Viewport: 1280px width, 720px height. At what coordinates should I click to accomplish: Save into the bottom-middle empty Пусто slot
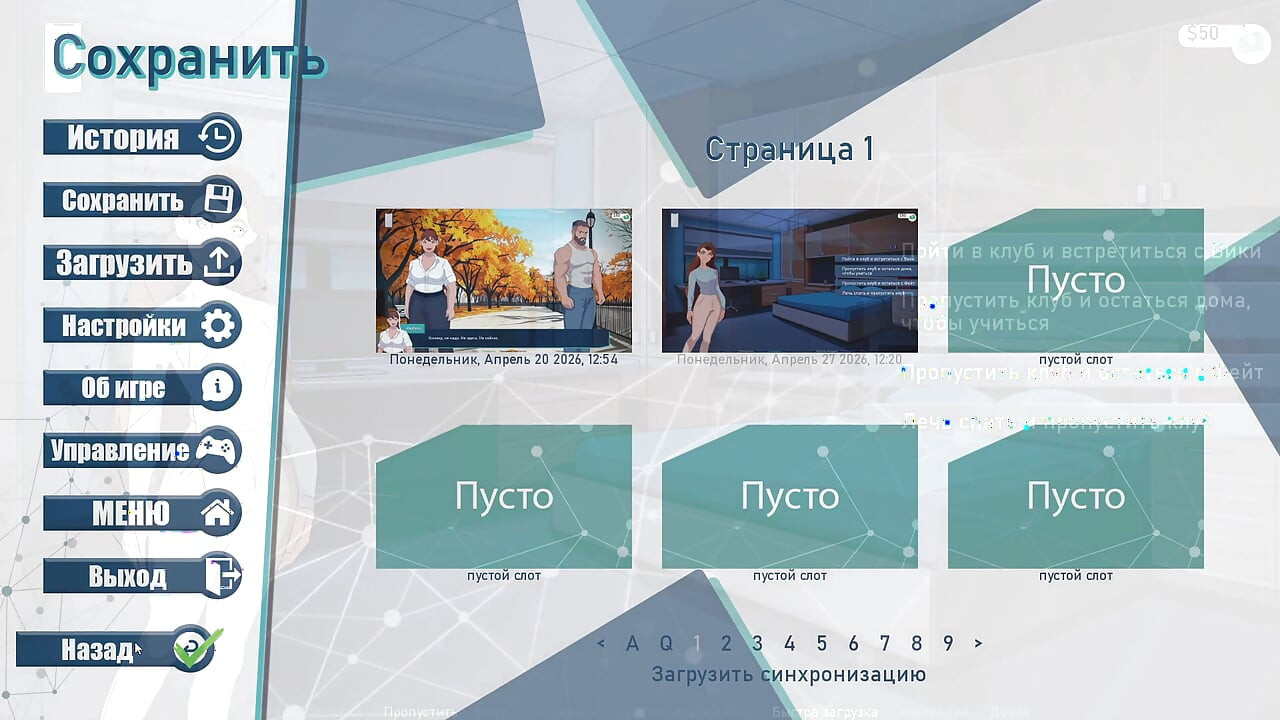790,497
